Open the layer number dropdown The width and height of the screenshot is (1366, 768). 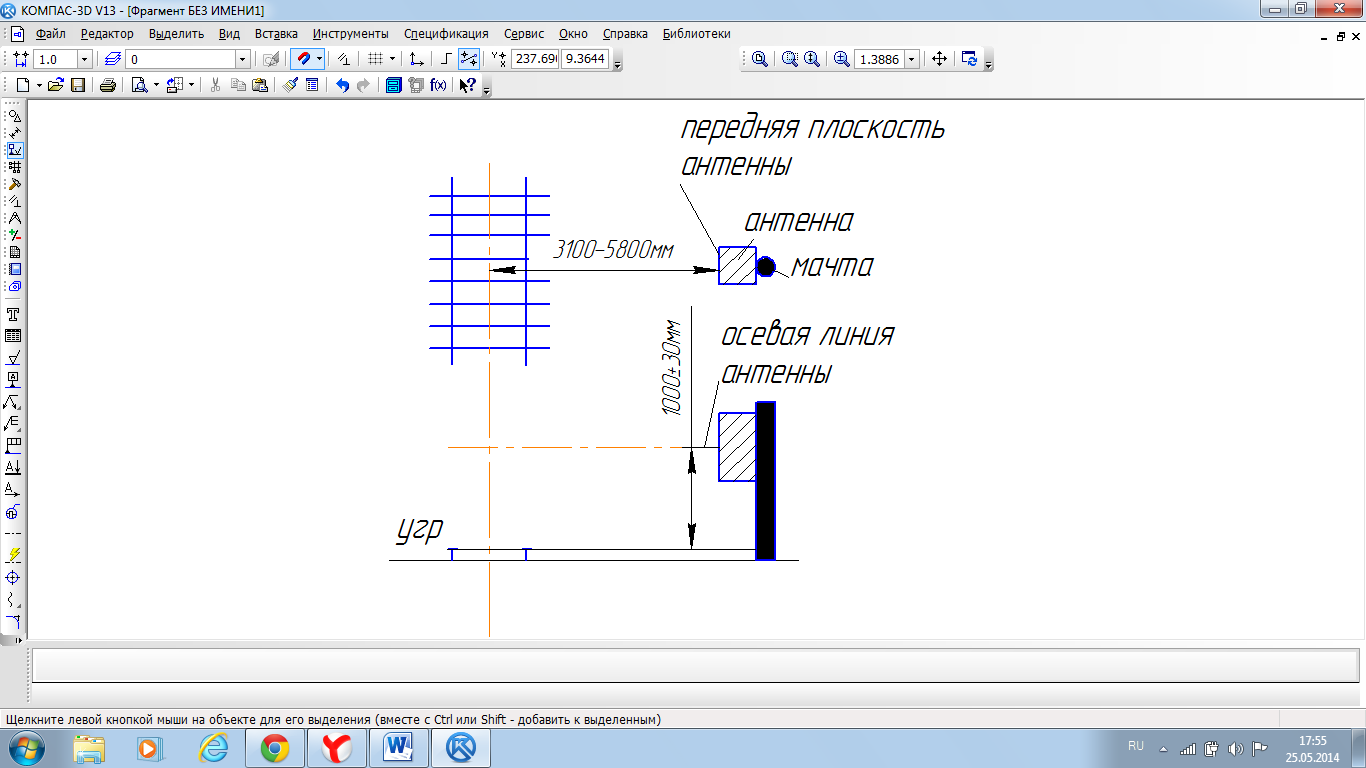tap(241, 59)
